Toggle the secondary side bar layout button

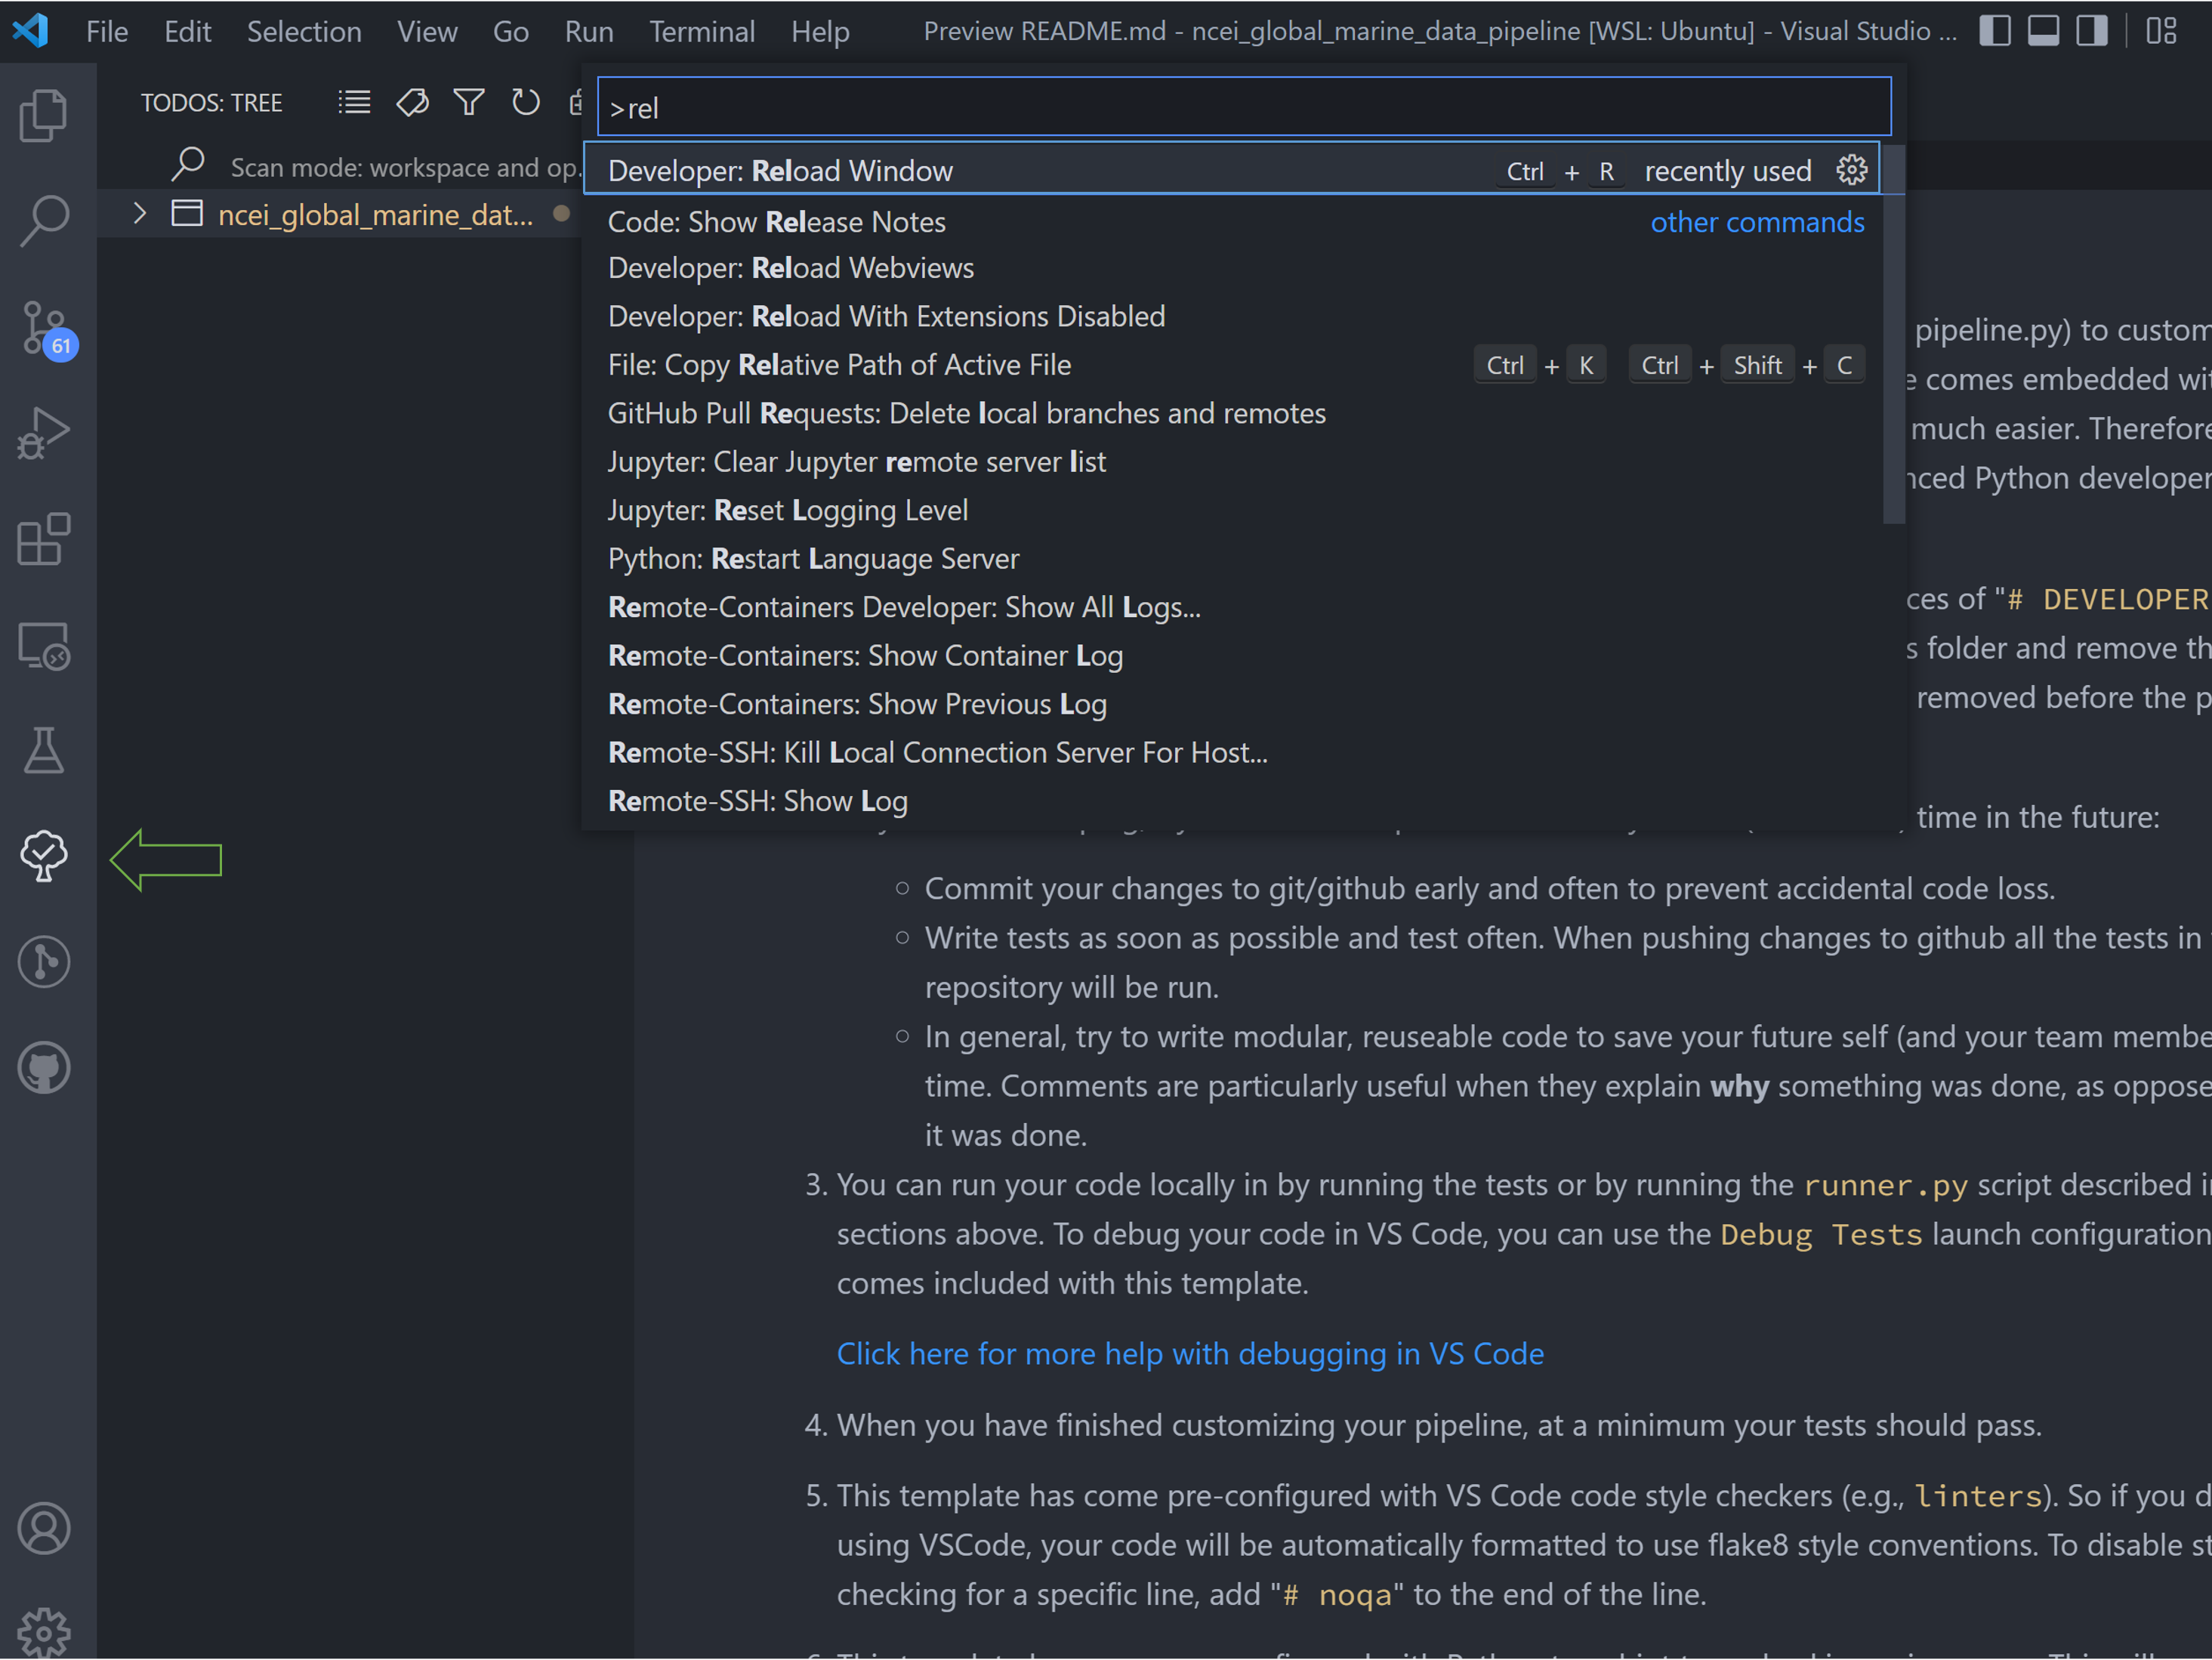[2092, 31]
